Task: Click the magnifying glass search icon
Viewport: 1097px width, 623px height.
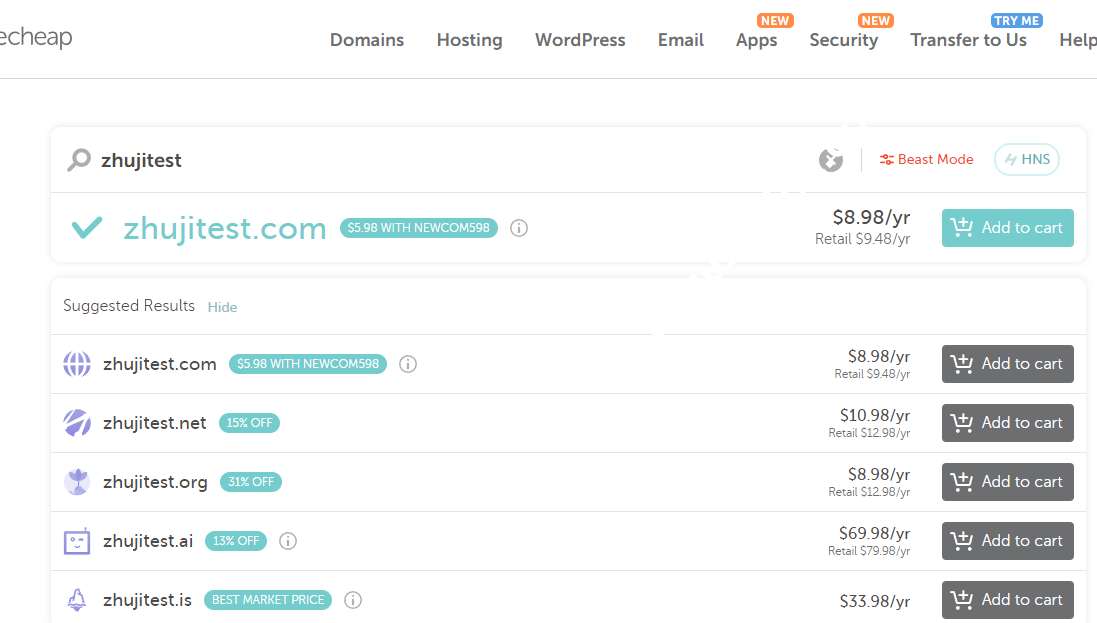Action: pos(78,160)
